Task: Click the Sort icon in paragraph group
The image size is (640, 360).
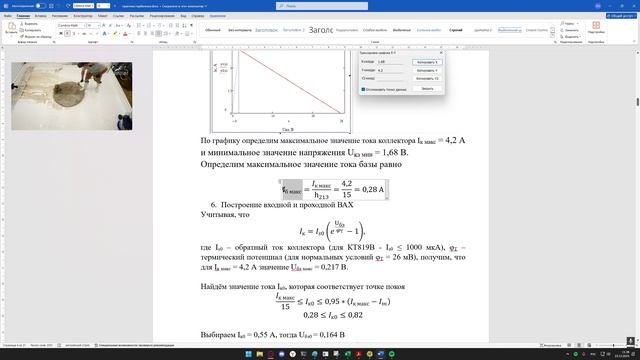Action: tap(184, 25)
